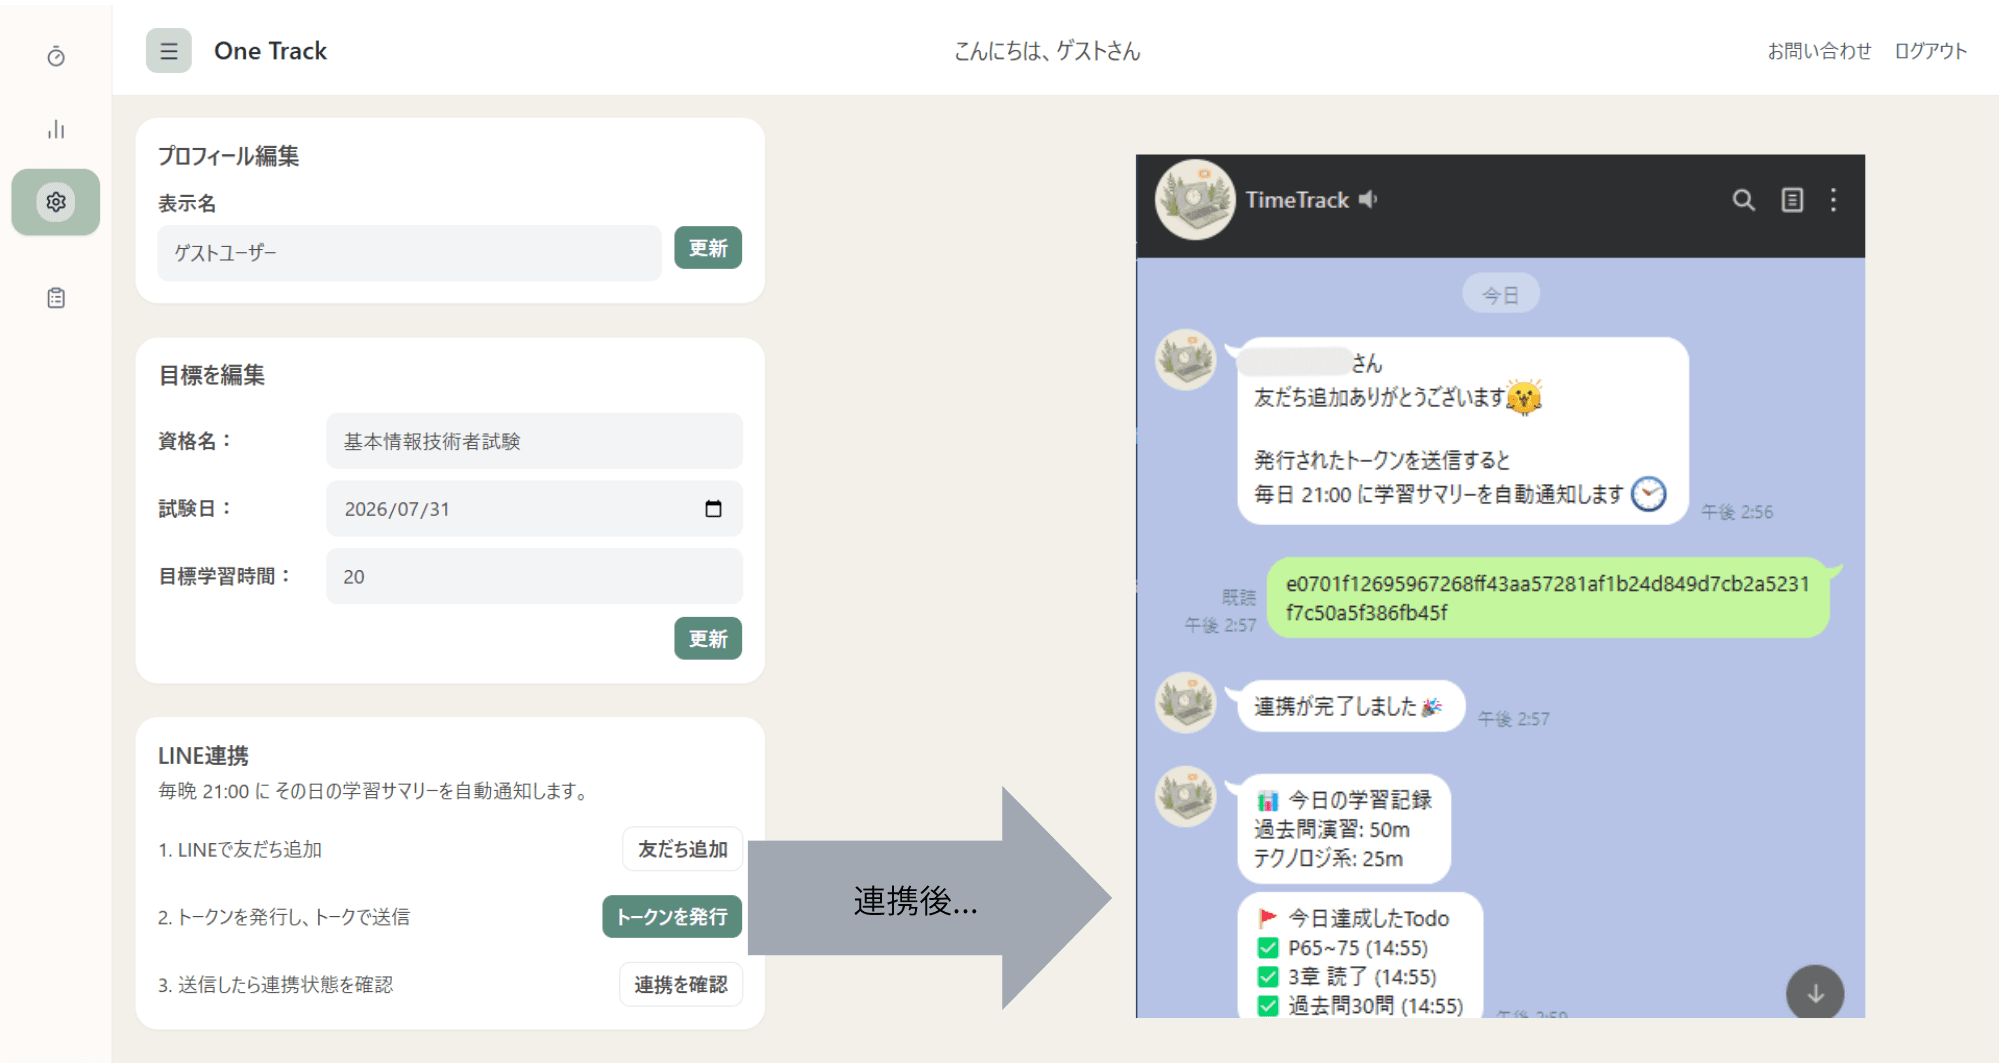Open the clipboard todo sidebar icon
The width and height of the screenshot is (1999, 1063).
(56, 298)
